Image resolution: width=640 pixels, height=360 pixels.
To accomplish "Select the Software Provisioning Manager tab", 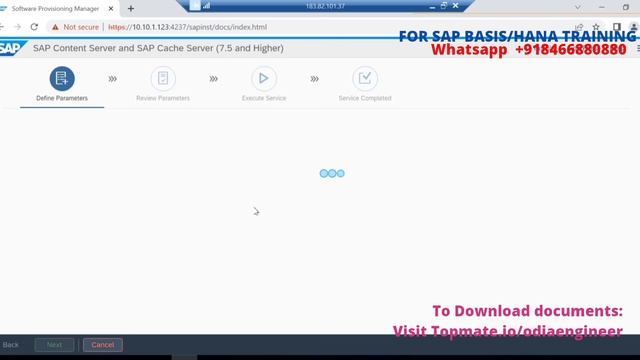I will click(x=56, y=8).
